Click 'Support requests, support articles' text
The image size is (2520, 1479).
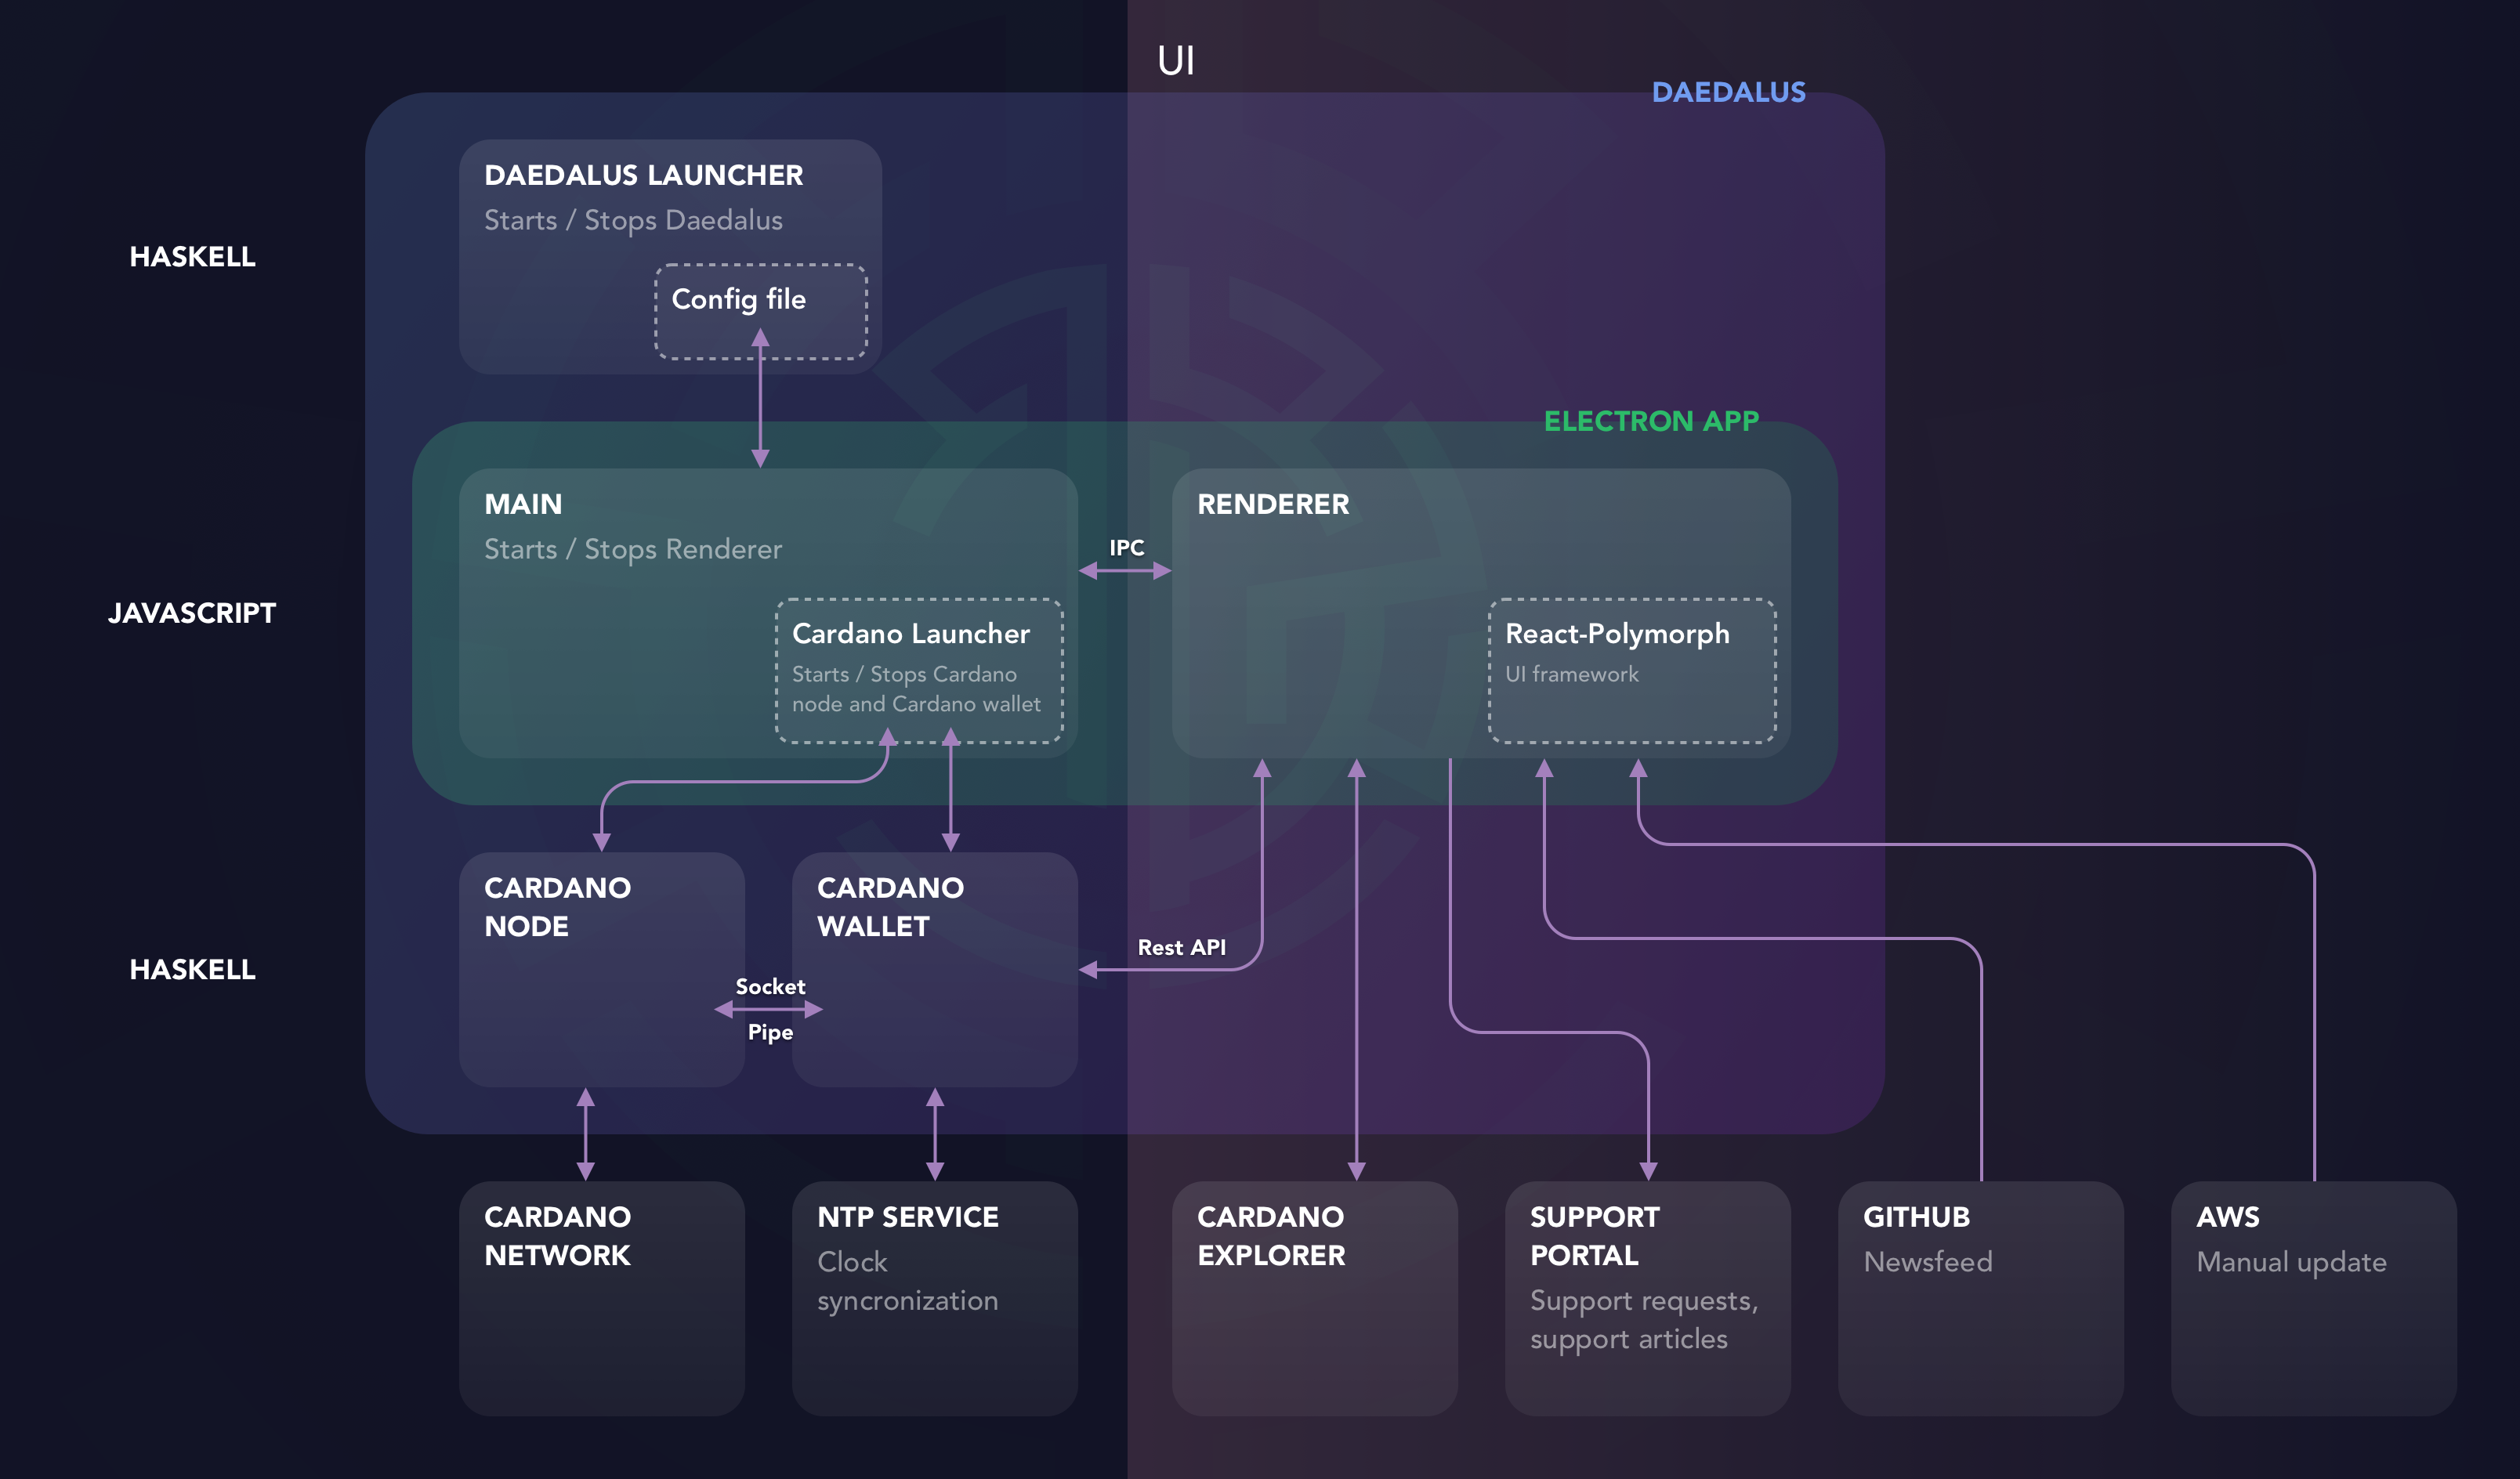[x=1644, y=1320]
